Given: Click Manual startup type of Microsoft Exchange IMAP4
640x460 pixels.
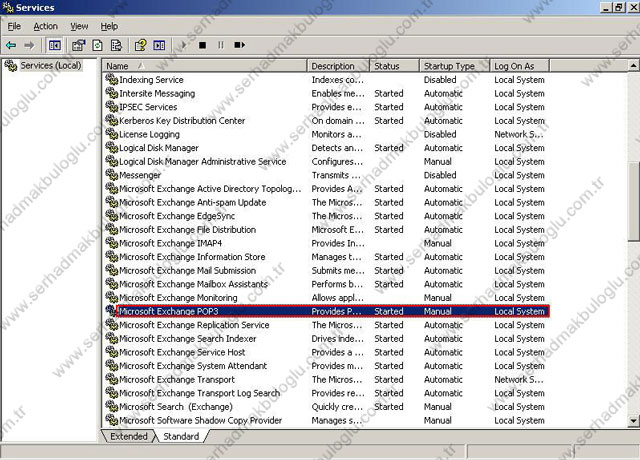Looking at the screenshot, I should [438, 243].
